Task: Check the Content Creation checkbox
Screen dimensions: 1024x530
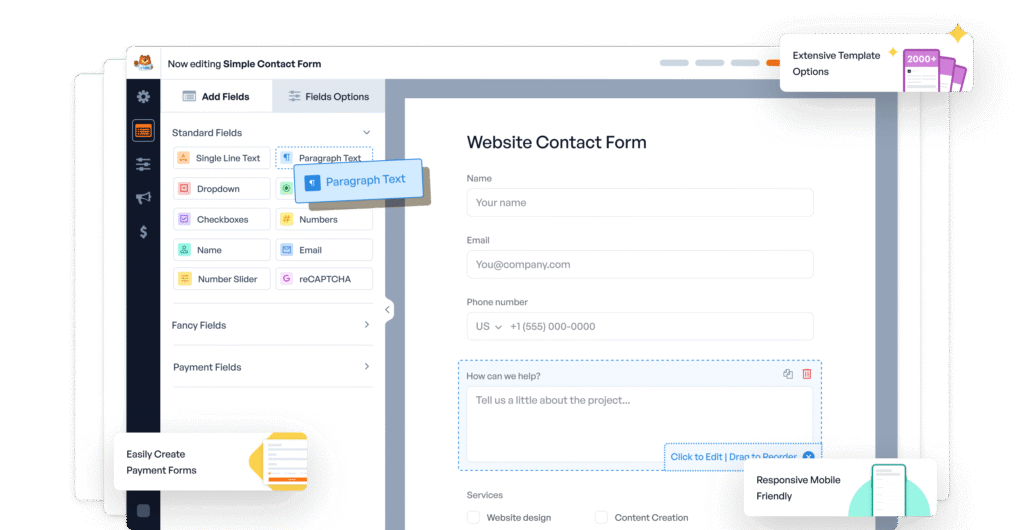Action: 601,517
